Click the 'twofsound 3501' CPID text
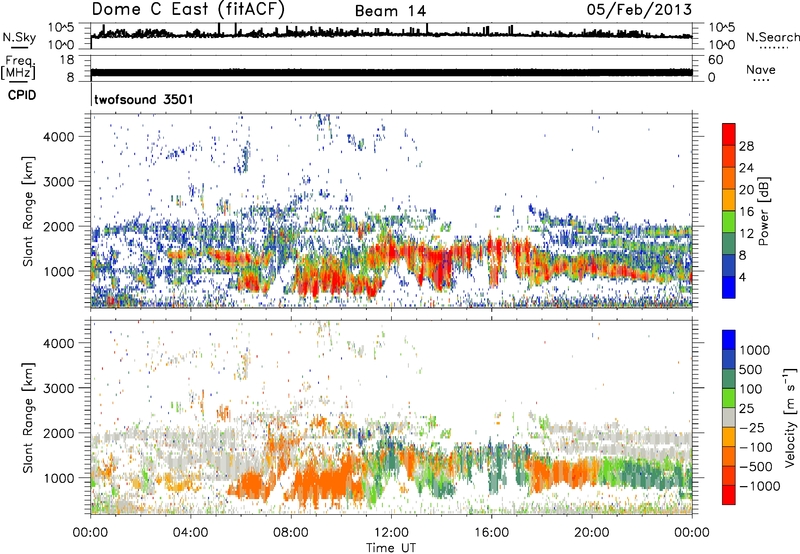The height and width of the screenshot is (554, 800). pos(144,99)
